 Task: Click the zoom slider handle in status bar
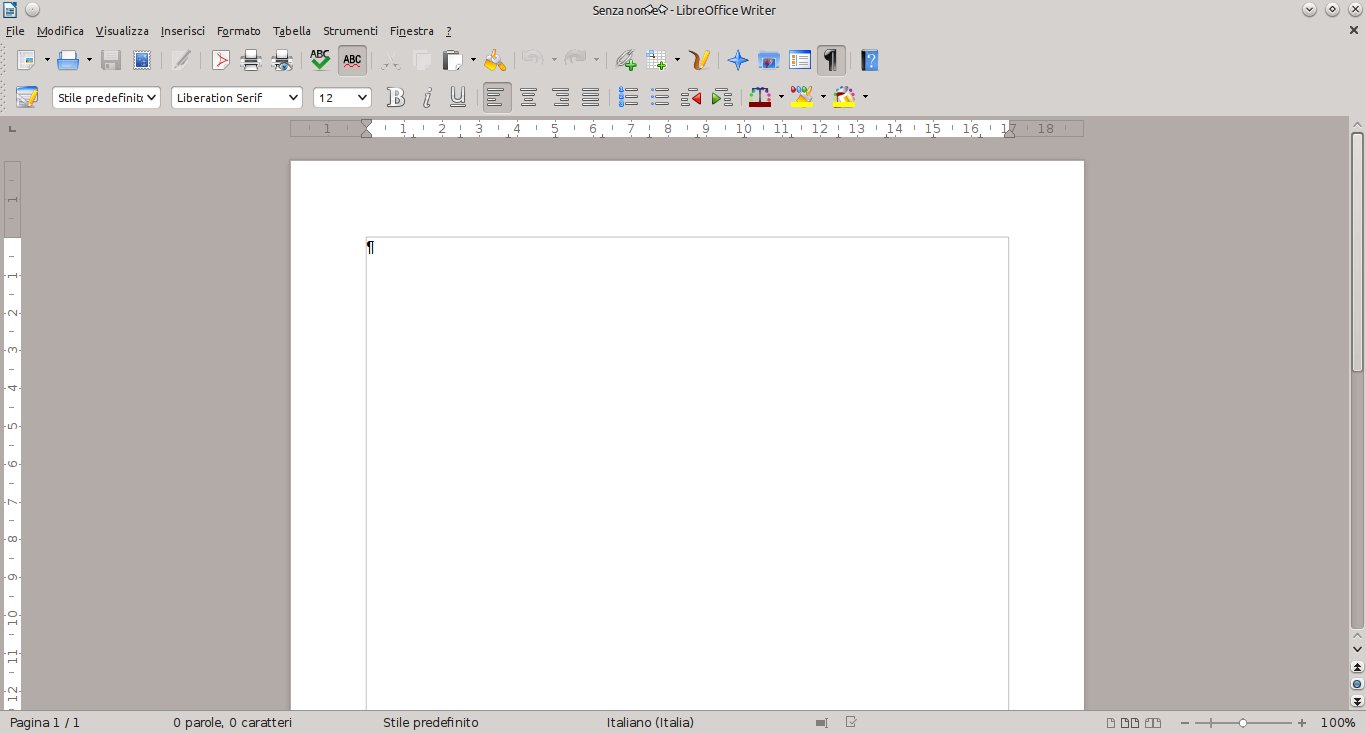[1243, 722]
